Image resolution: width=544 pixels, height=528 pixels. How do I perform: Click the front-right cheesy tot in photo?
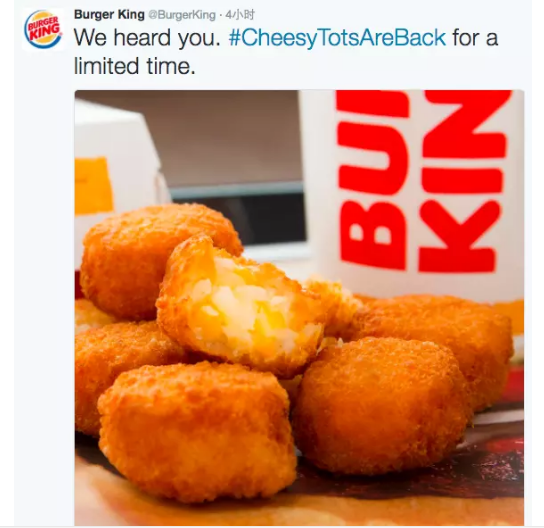pos(382,404)
